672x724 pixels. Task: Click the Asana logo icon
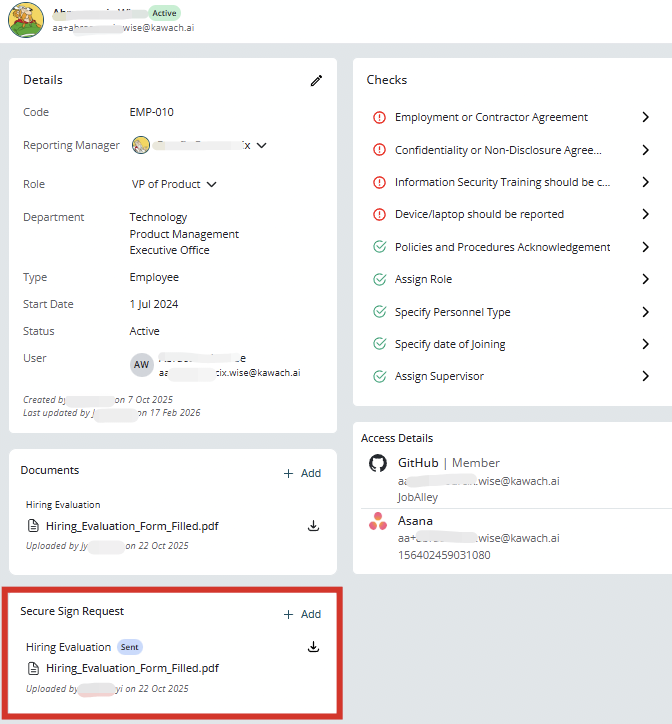click(378, 521)
